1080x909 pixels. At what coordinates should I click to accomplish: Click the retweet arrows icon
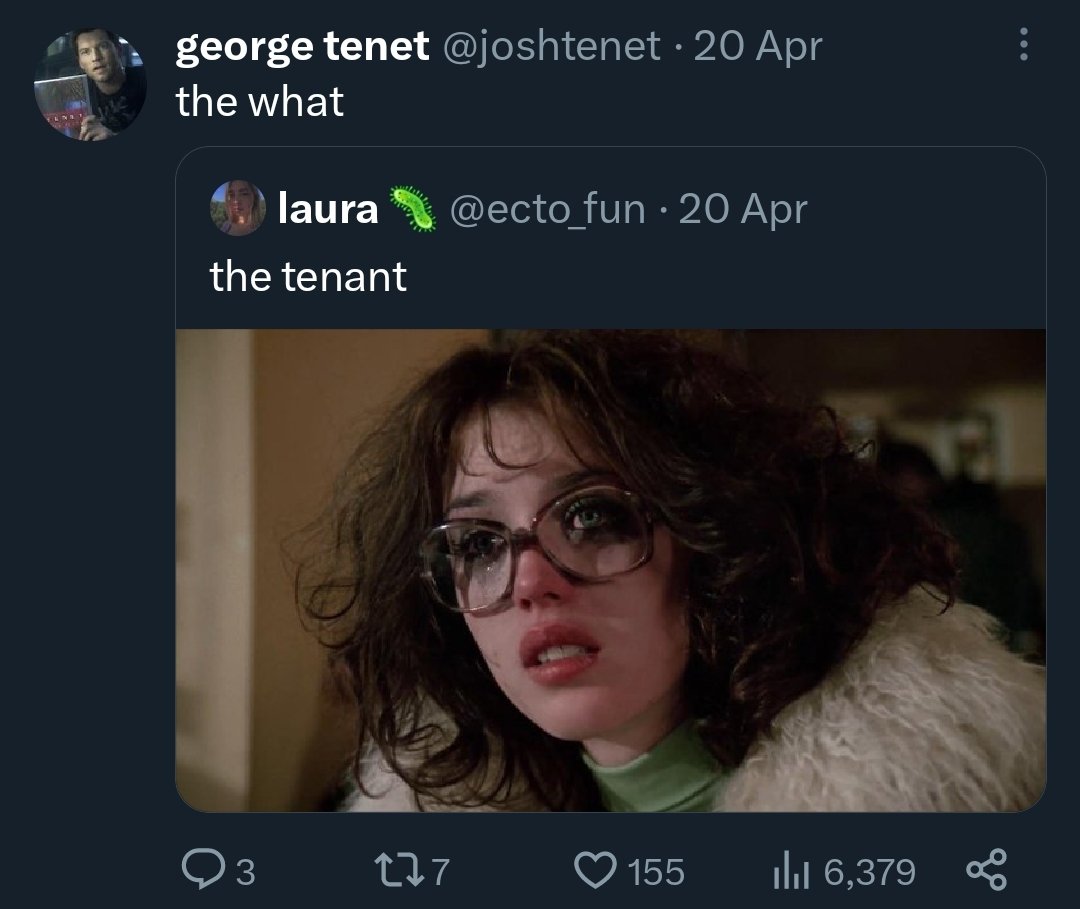pyautogui.click(x=398, y=870)
